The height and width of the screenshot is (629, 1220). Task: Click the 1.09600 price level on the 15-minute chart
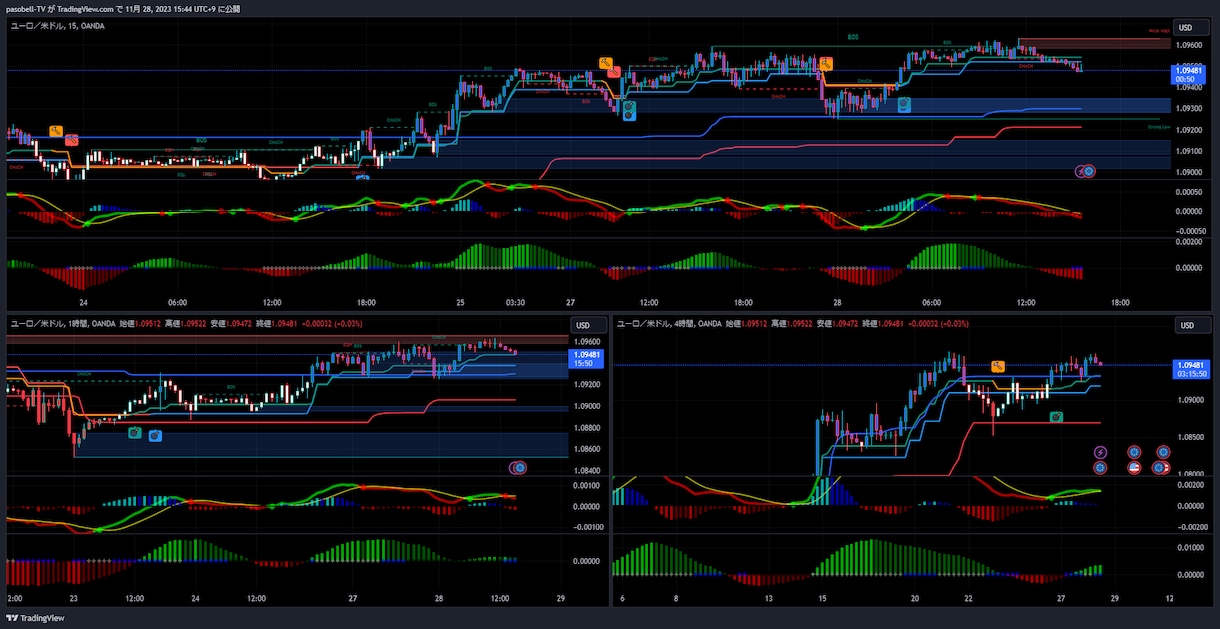coord(1189,45)
